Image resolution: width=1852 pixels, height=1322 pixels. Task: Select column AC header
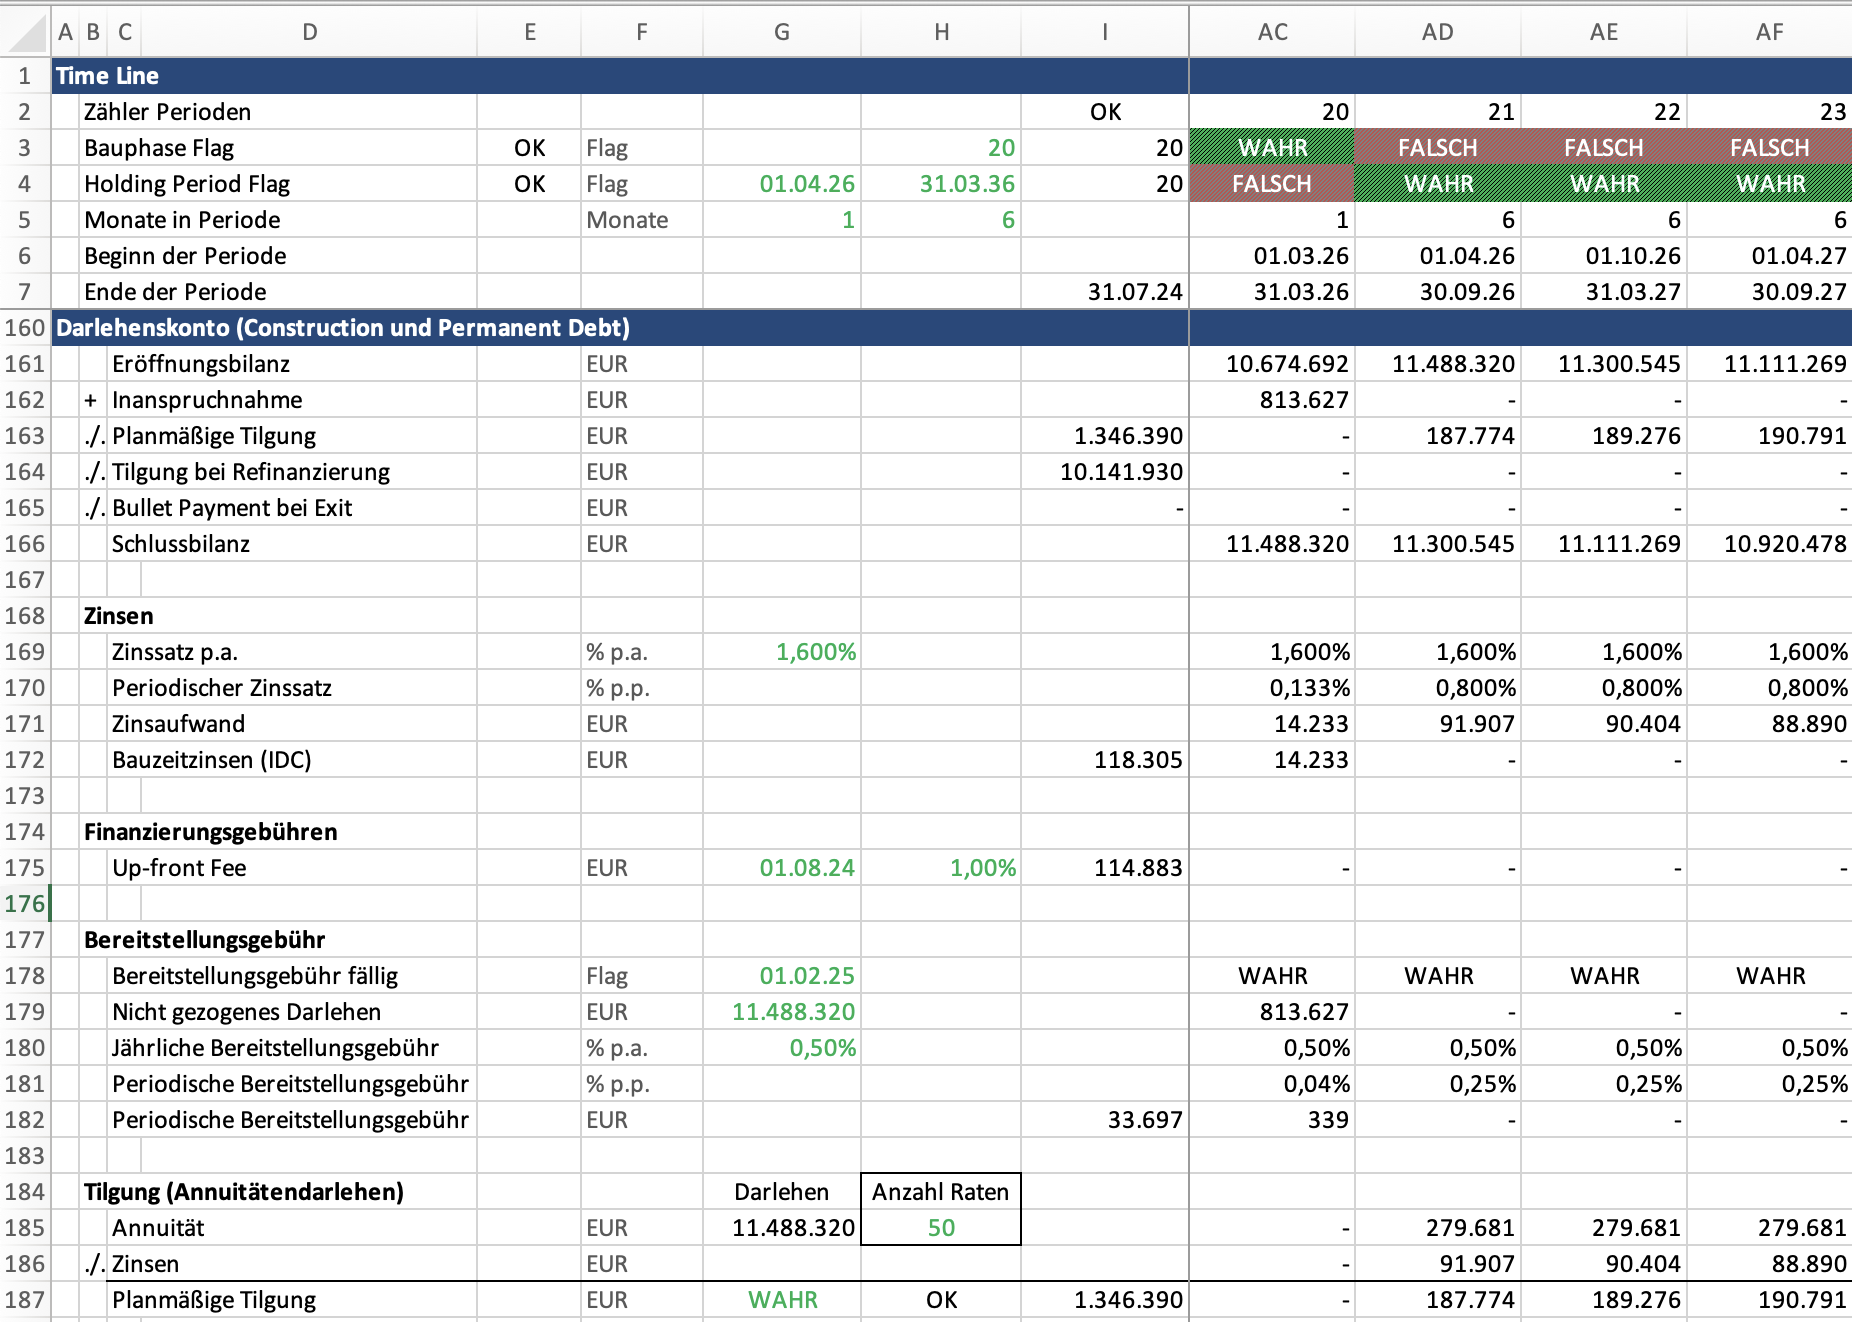tap(1272, 33)
